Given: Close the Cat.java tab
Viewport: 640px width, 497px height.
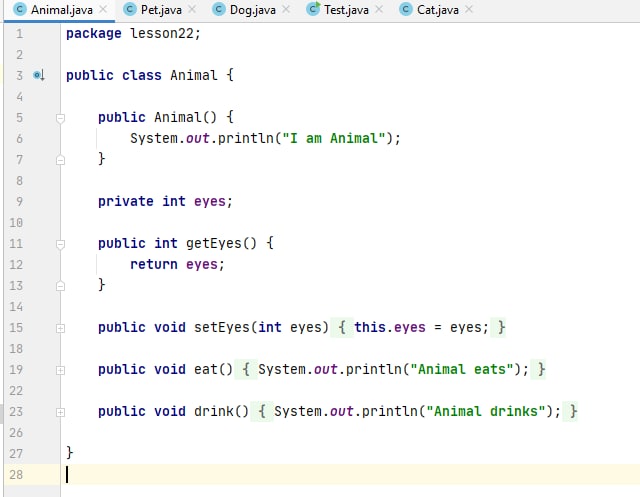Looking at the screenshot, I should pyautogui.click(x=469, y=9).
